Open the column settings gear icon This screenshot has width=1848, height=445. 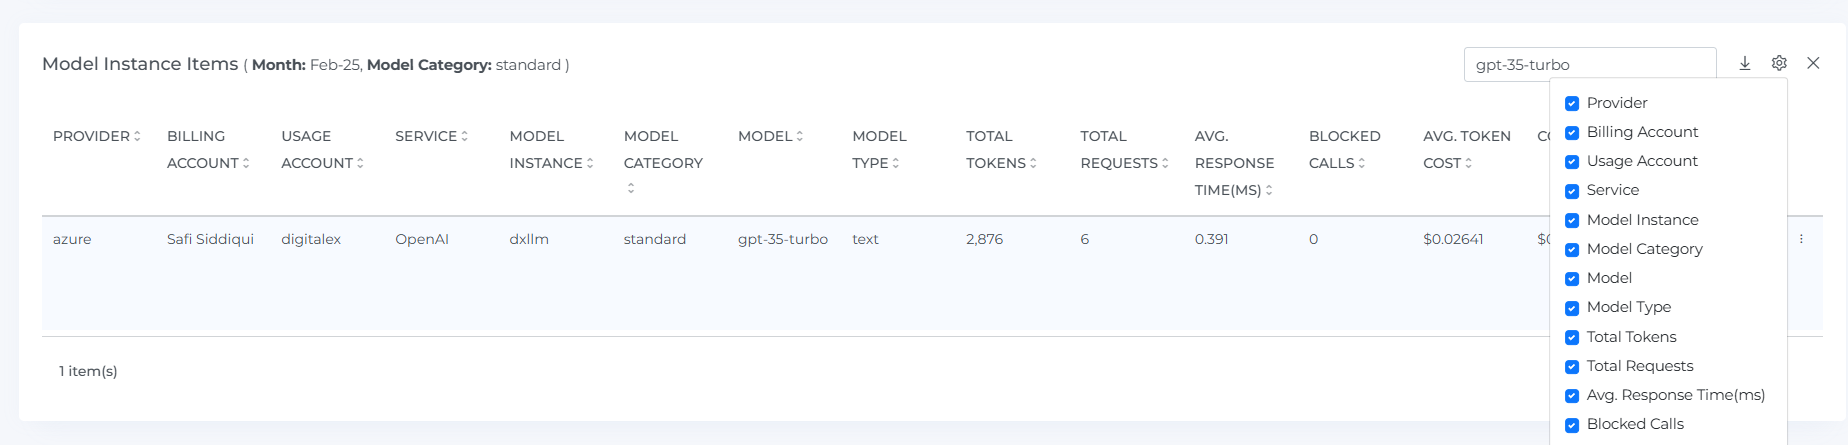pyautogui.click(x=1779, y=63)
